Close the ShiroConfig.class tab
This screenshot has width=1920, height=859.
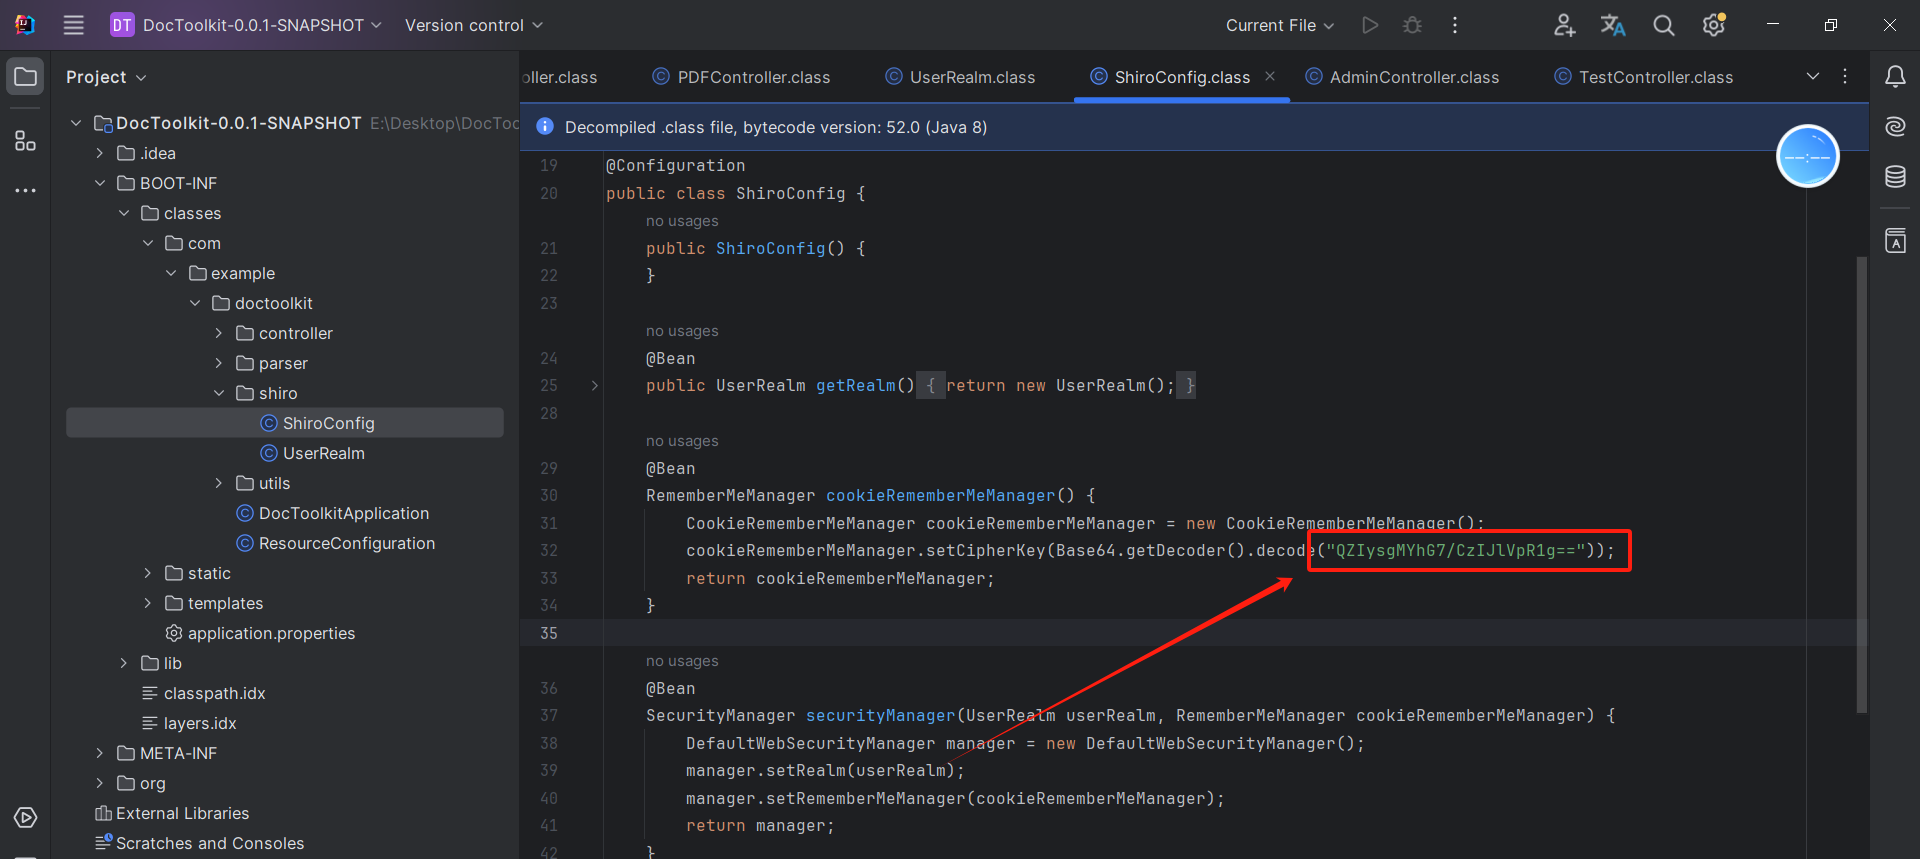1270,76
